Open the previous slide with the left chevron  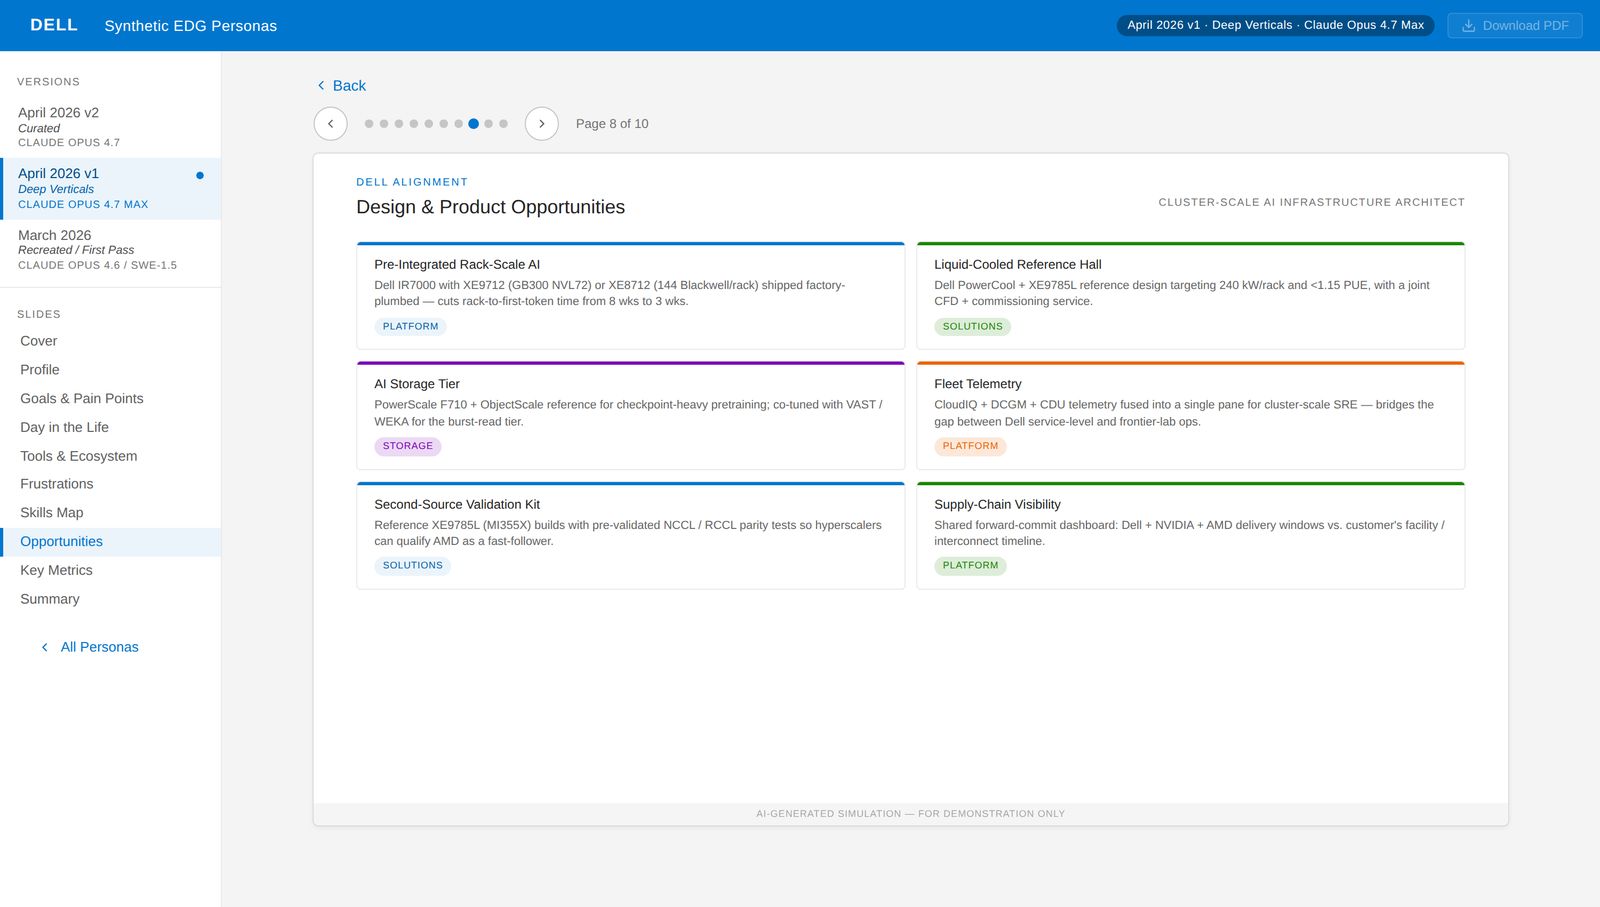click(330, 123)
